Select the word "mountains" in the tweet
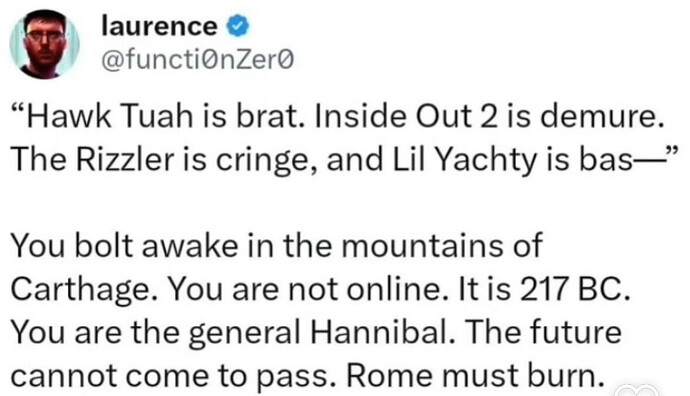This screenshot has width=690, height=396. click(423, 246)
